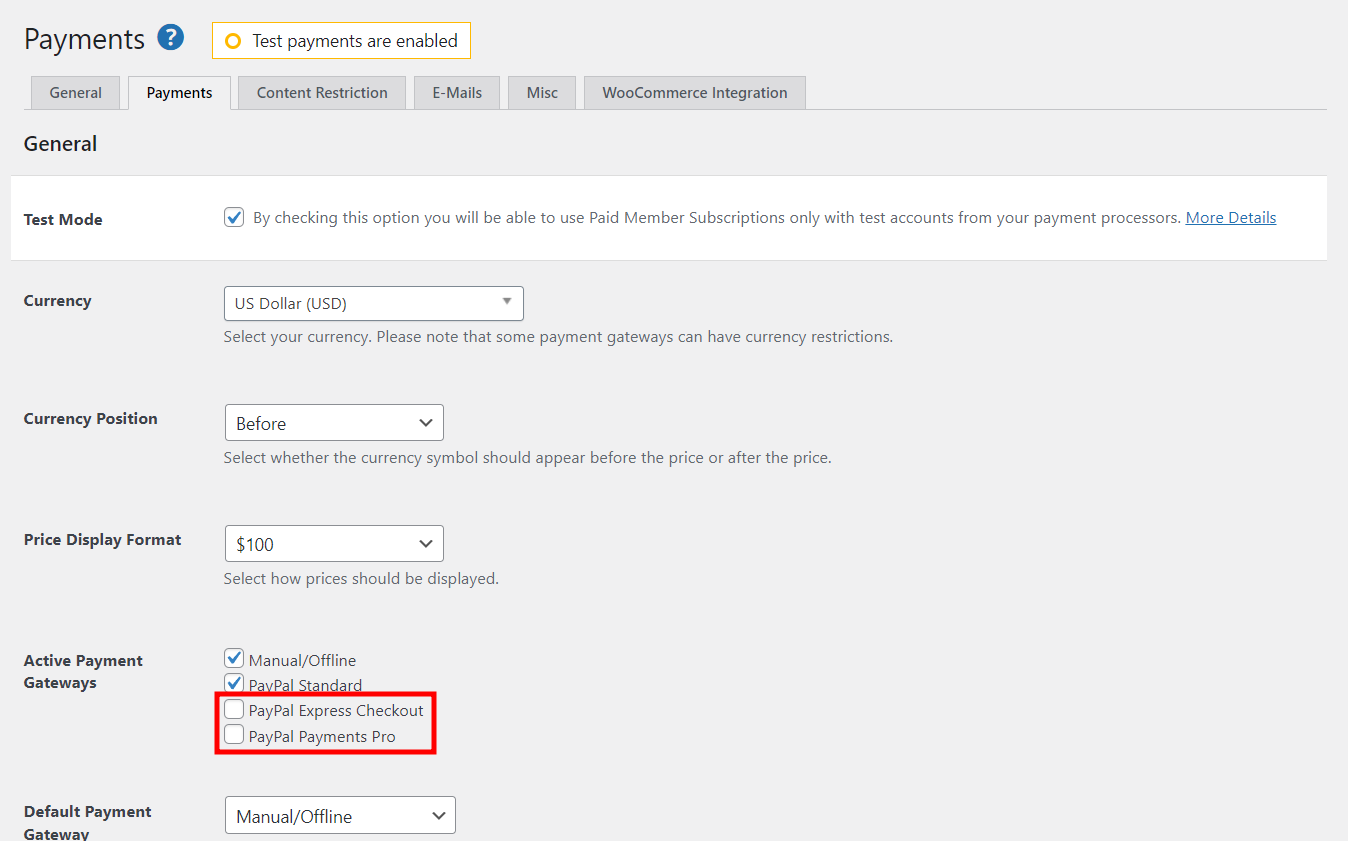Click the General section heading

click(x=60, y=144)
